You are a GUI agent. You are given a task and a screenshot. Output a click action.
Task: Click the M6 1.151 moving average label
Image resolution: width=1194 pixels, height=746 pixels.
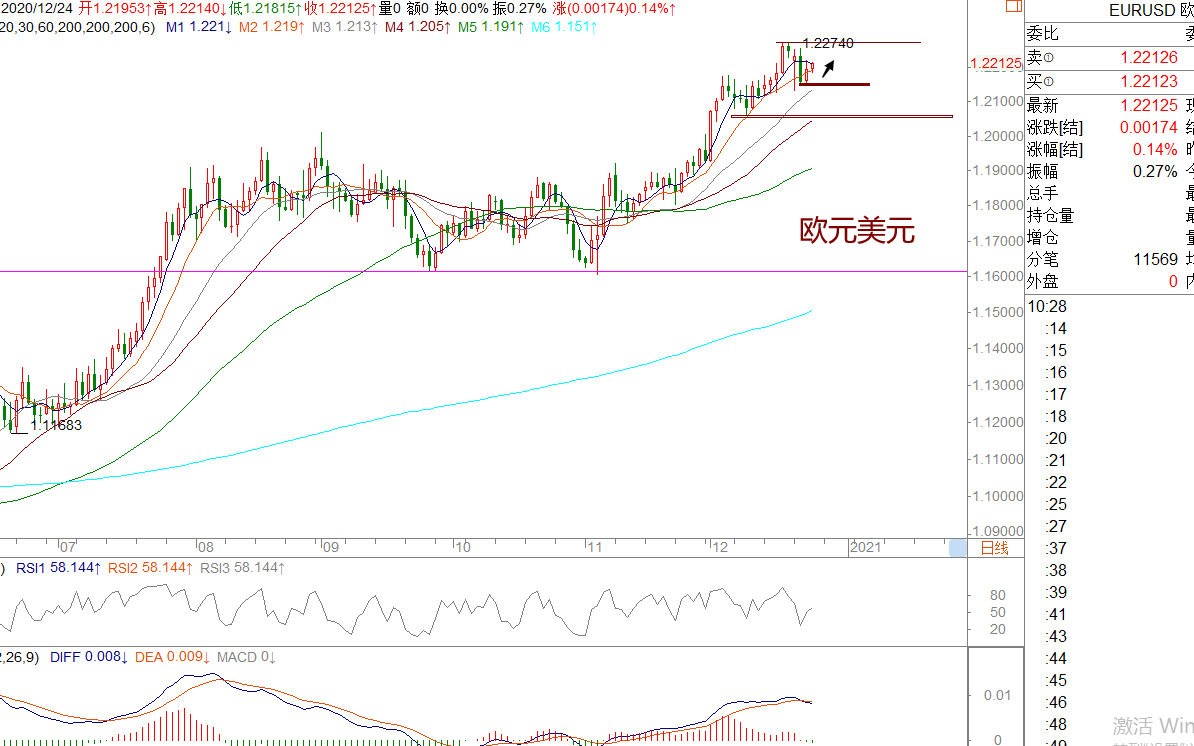[x=564, y=27]
